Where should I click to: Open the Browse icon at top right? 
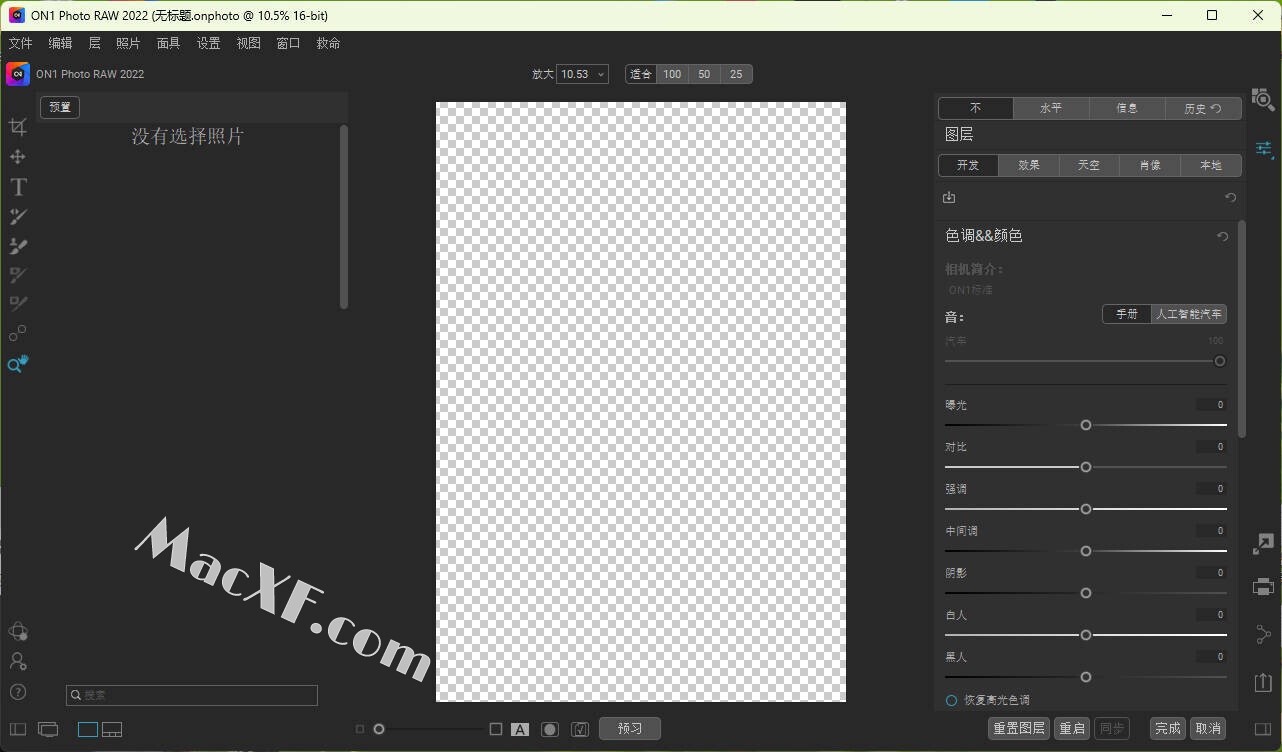(1263, 99)
